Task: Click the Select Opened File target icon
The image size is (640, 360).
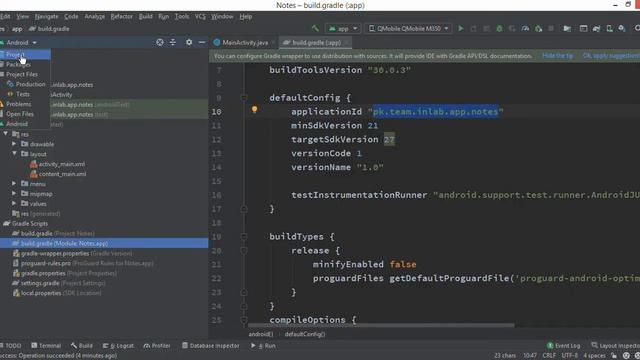Action: pos(160,42)
